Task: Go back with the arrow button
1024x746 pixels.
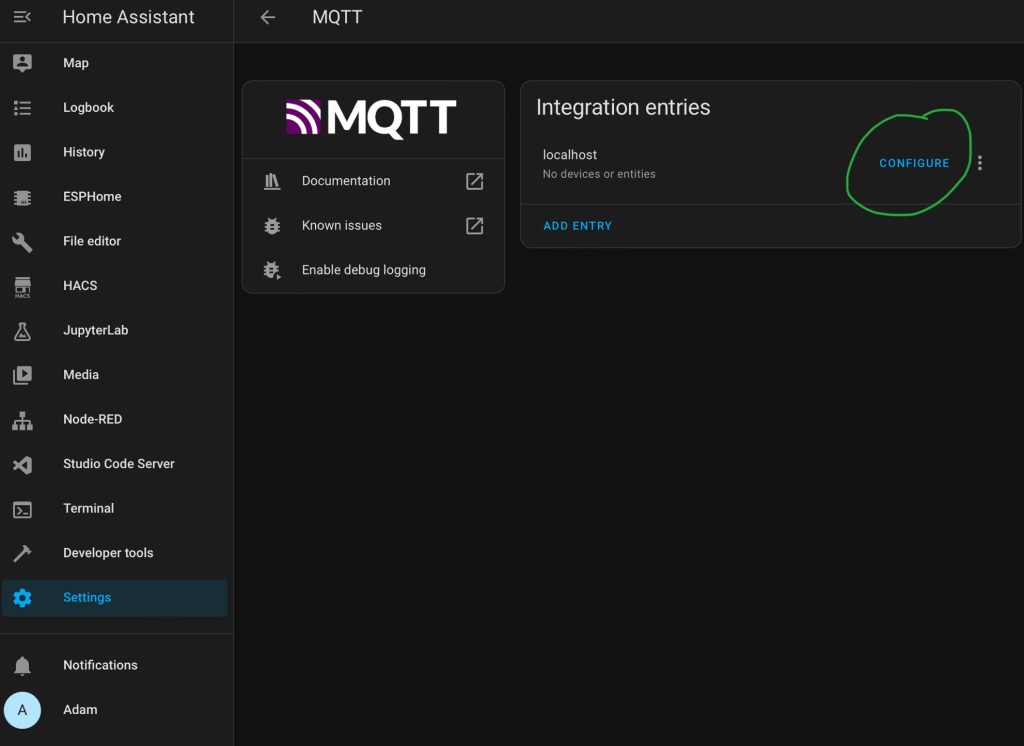Action: point(267,16)
